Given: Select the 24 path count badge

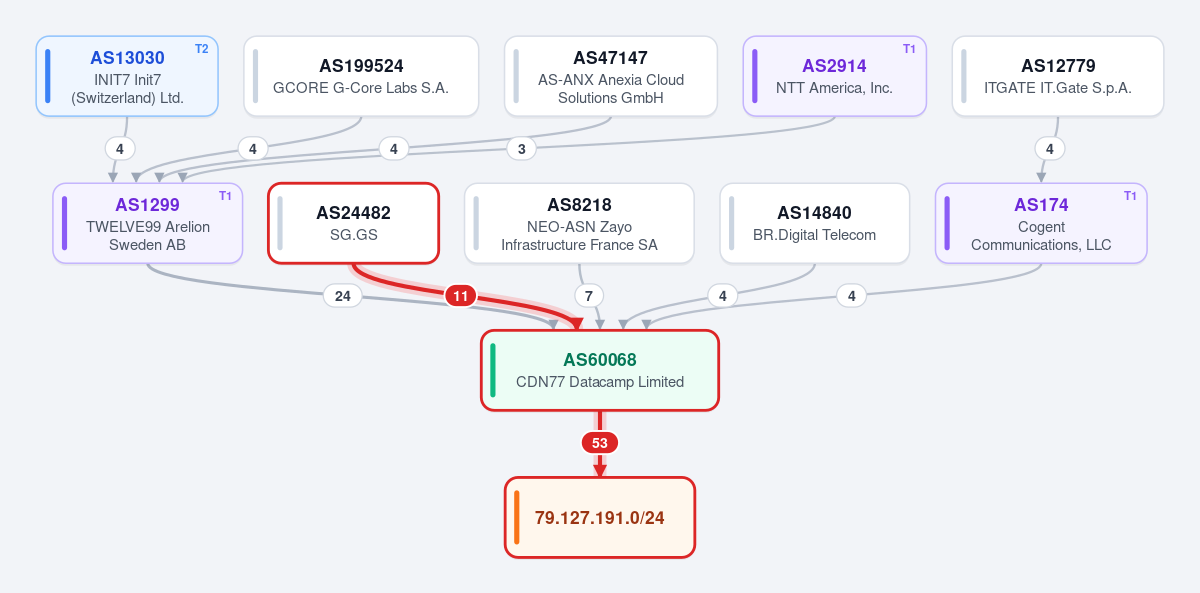Looking at the screenshot, I should (342, 296).
